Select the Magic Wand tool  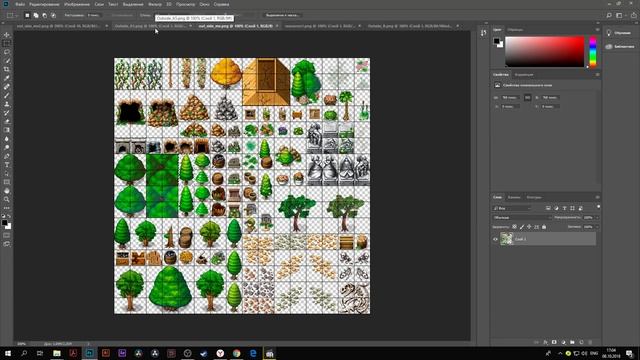[7, 61]
